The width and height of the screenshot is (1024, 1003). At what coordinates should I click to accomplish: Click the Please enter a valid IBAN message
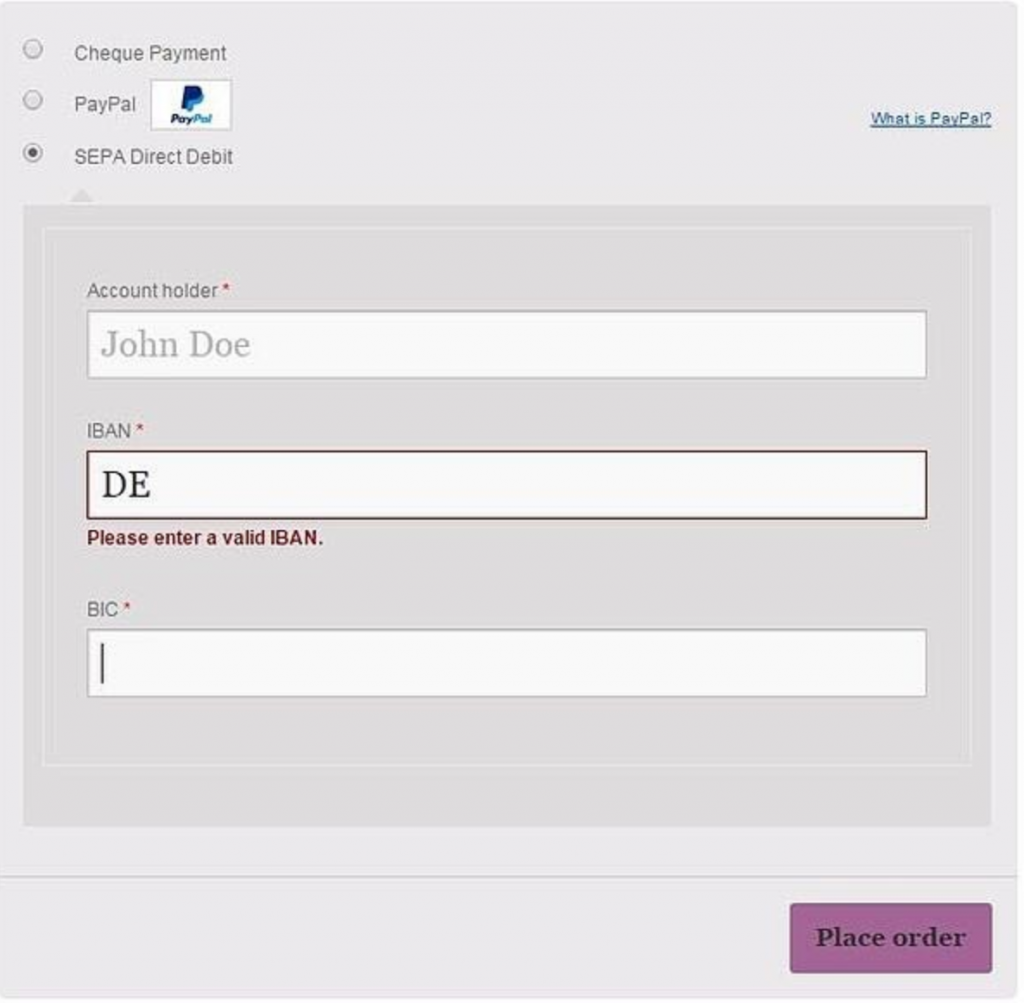(x=205, y=538)
